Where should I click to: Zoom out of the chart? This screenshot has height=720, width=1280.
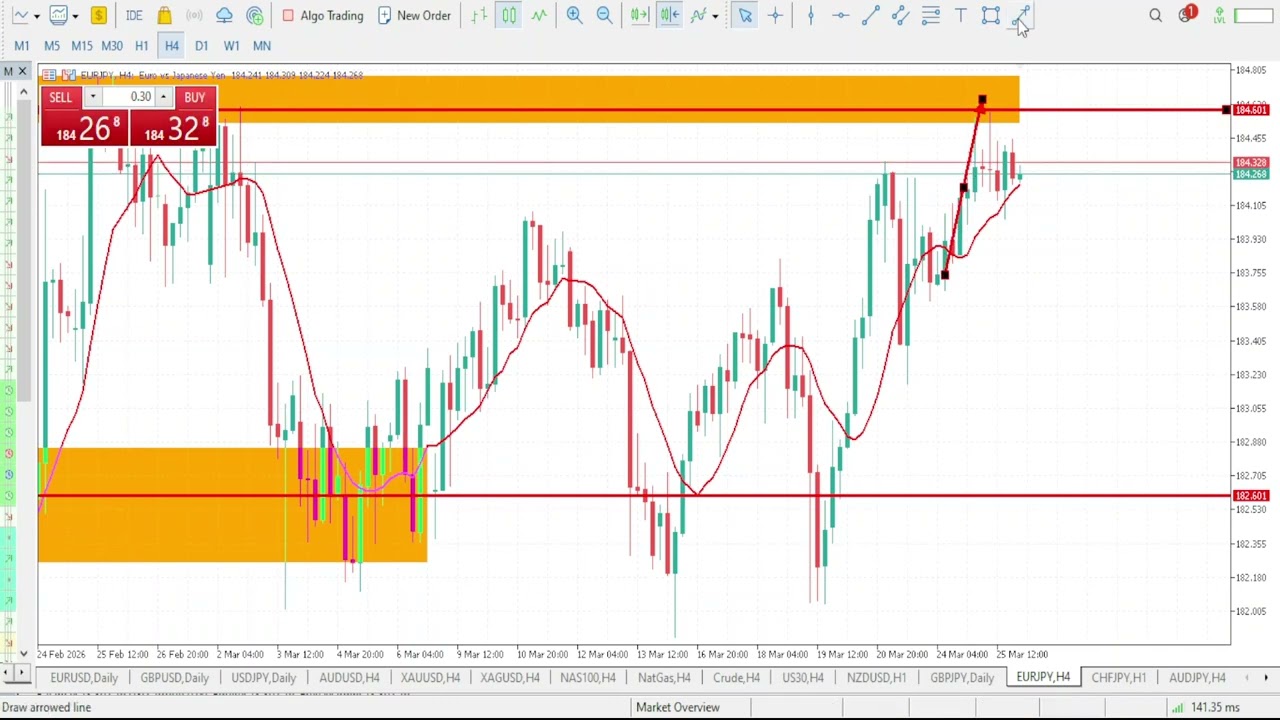click(604, 15)
